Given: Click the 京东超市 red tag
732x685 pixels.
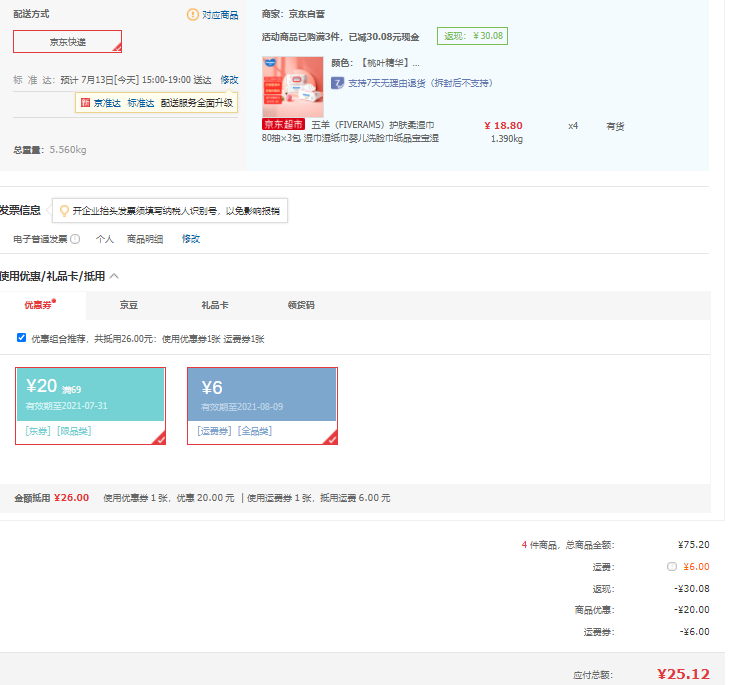Looking at the screenshot, I should pos(283,124).
